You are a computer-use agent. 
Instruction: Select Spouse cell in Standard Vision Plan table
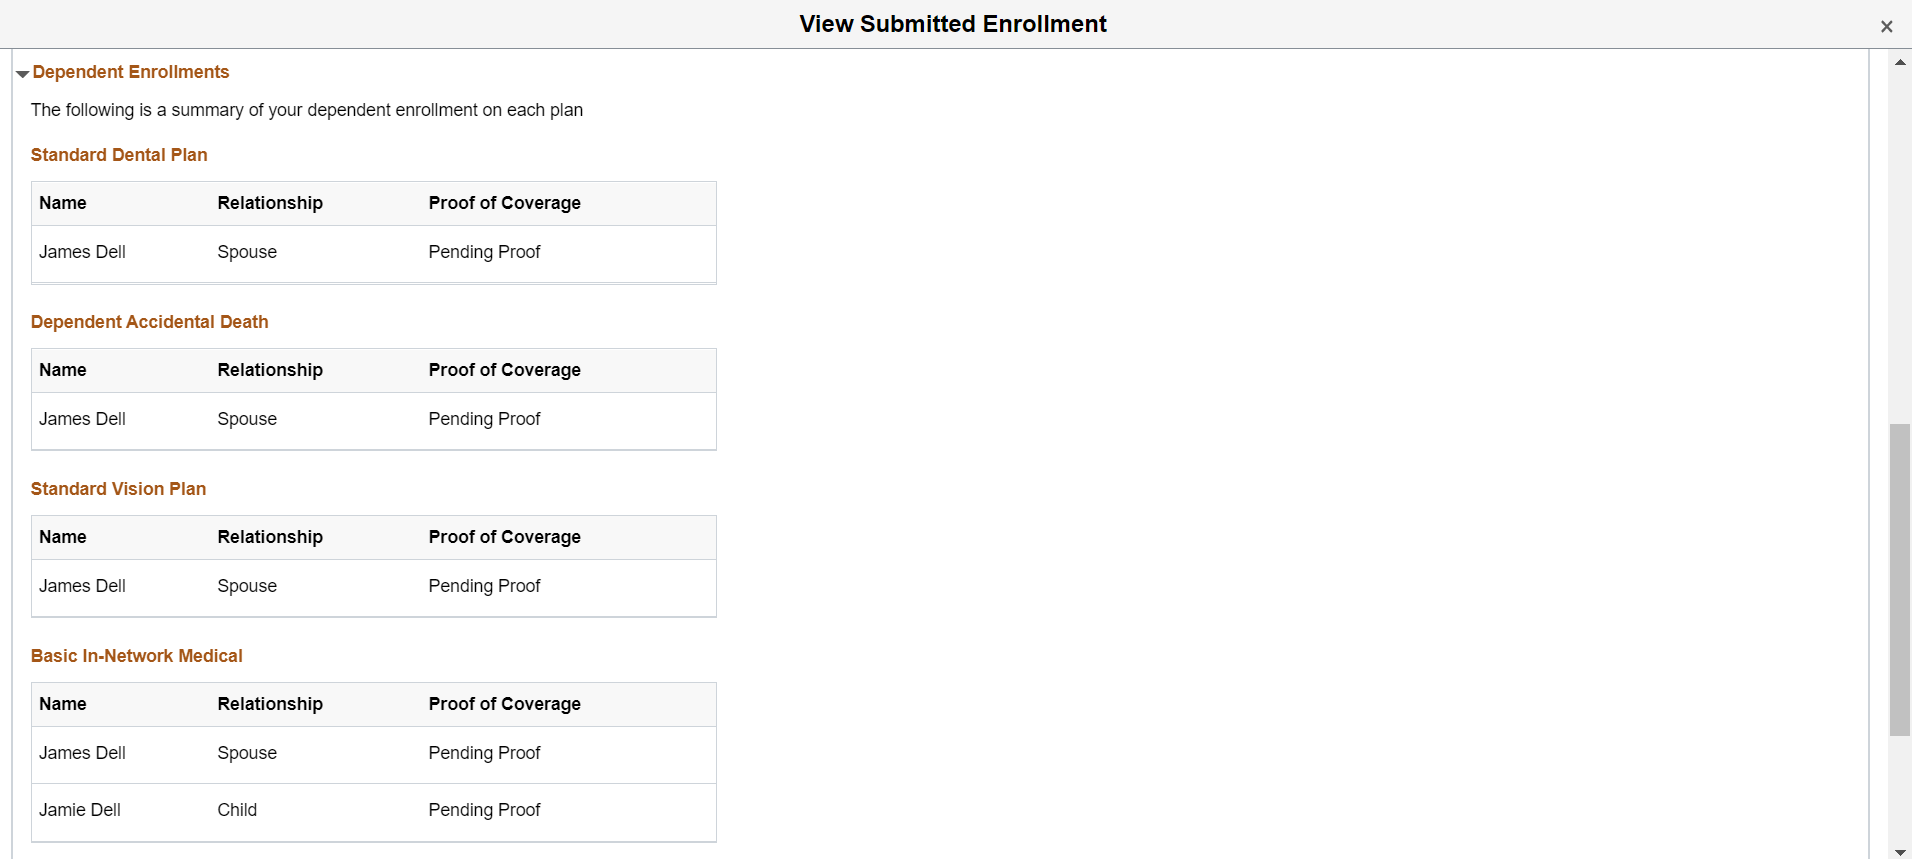(247, 586)
